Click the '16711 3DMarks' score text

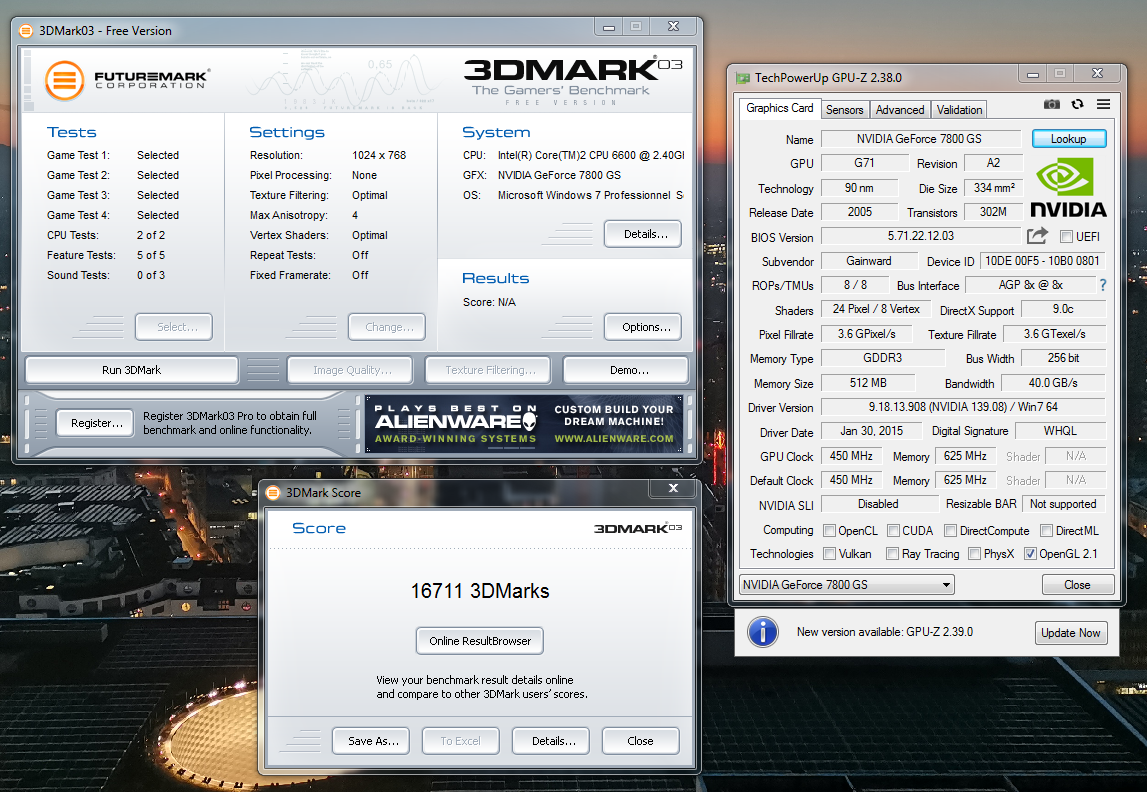[x=480, y=591]
